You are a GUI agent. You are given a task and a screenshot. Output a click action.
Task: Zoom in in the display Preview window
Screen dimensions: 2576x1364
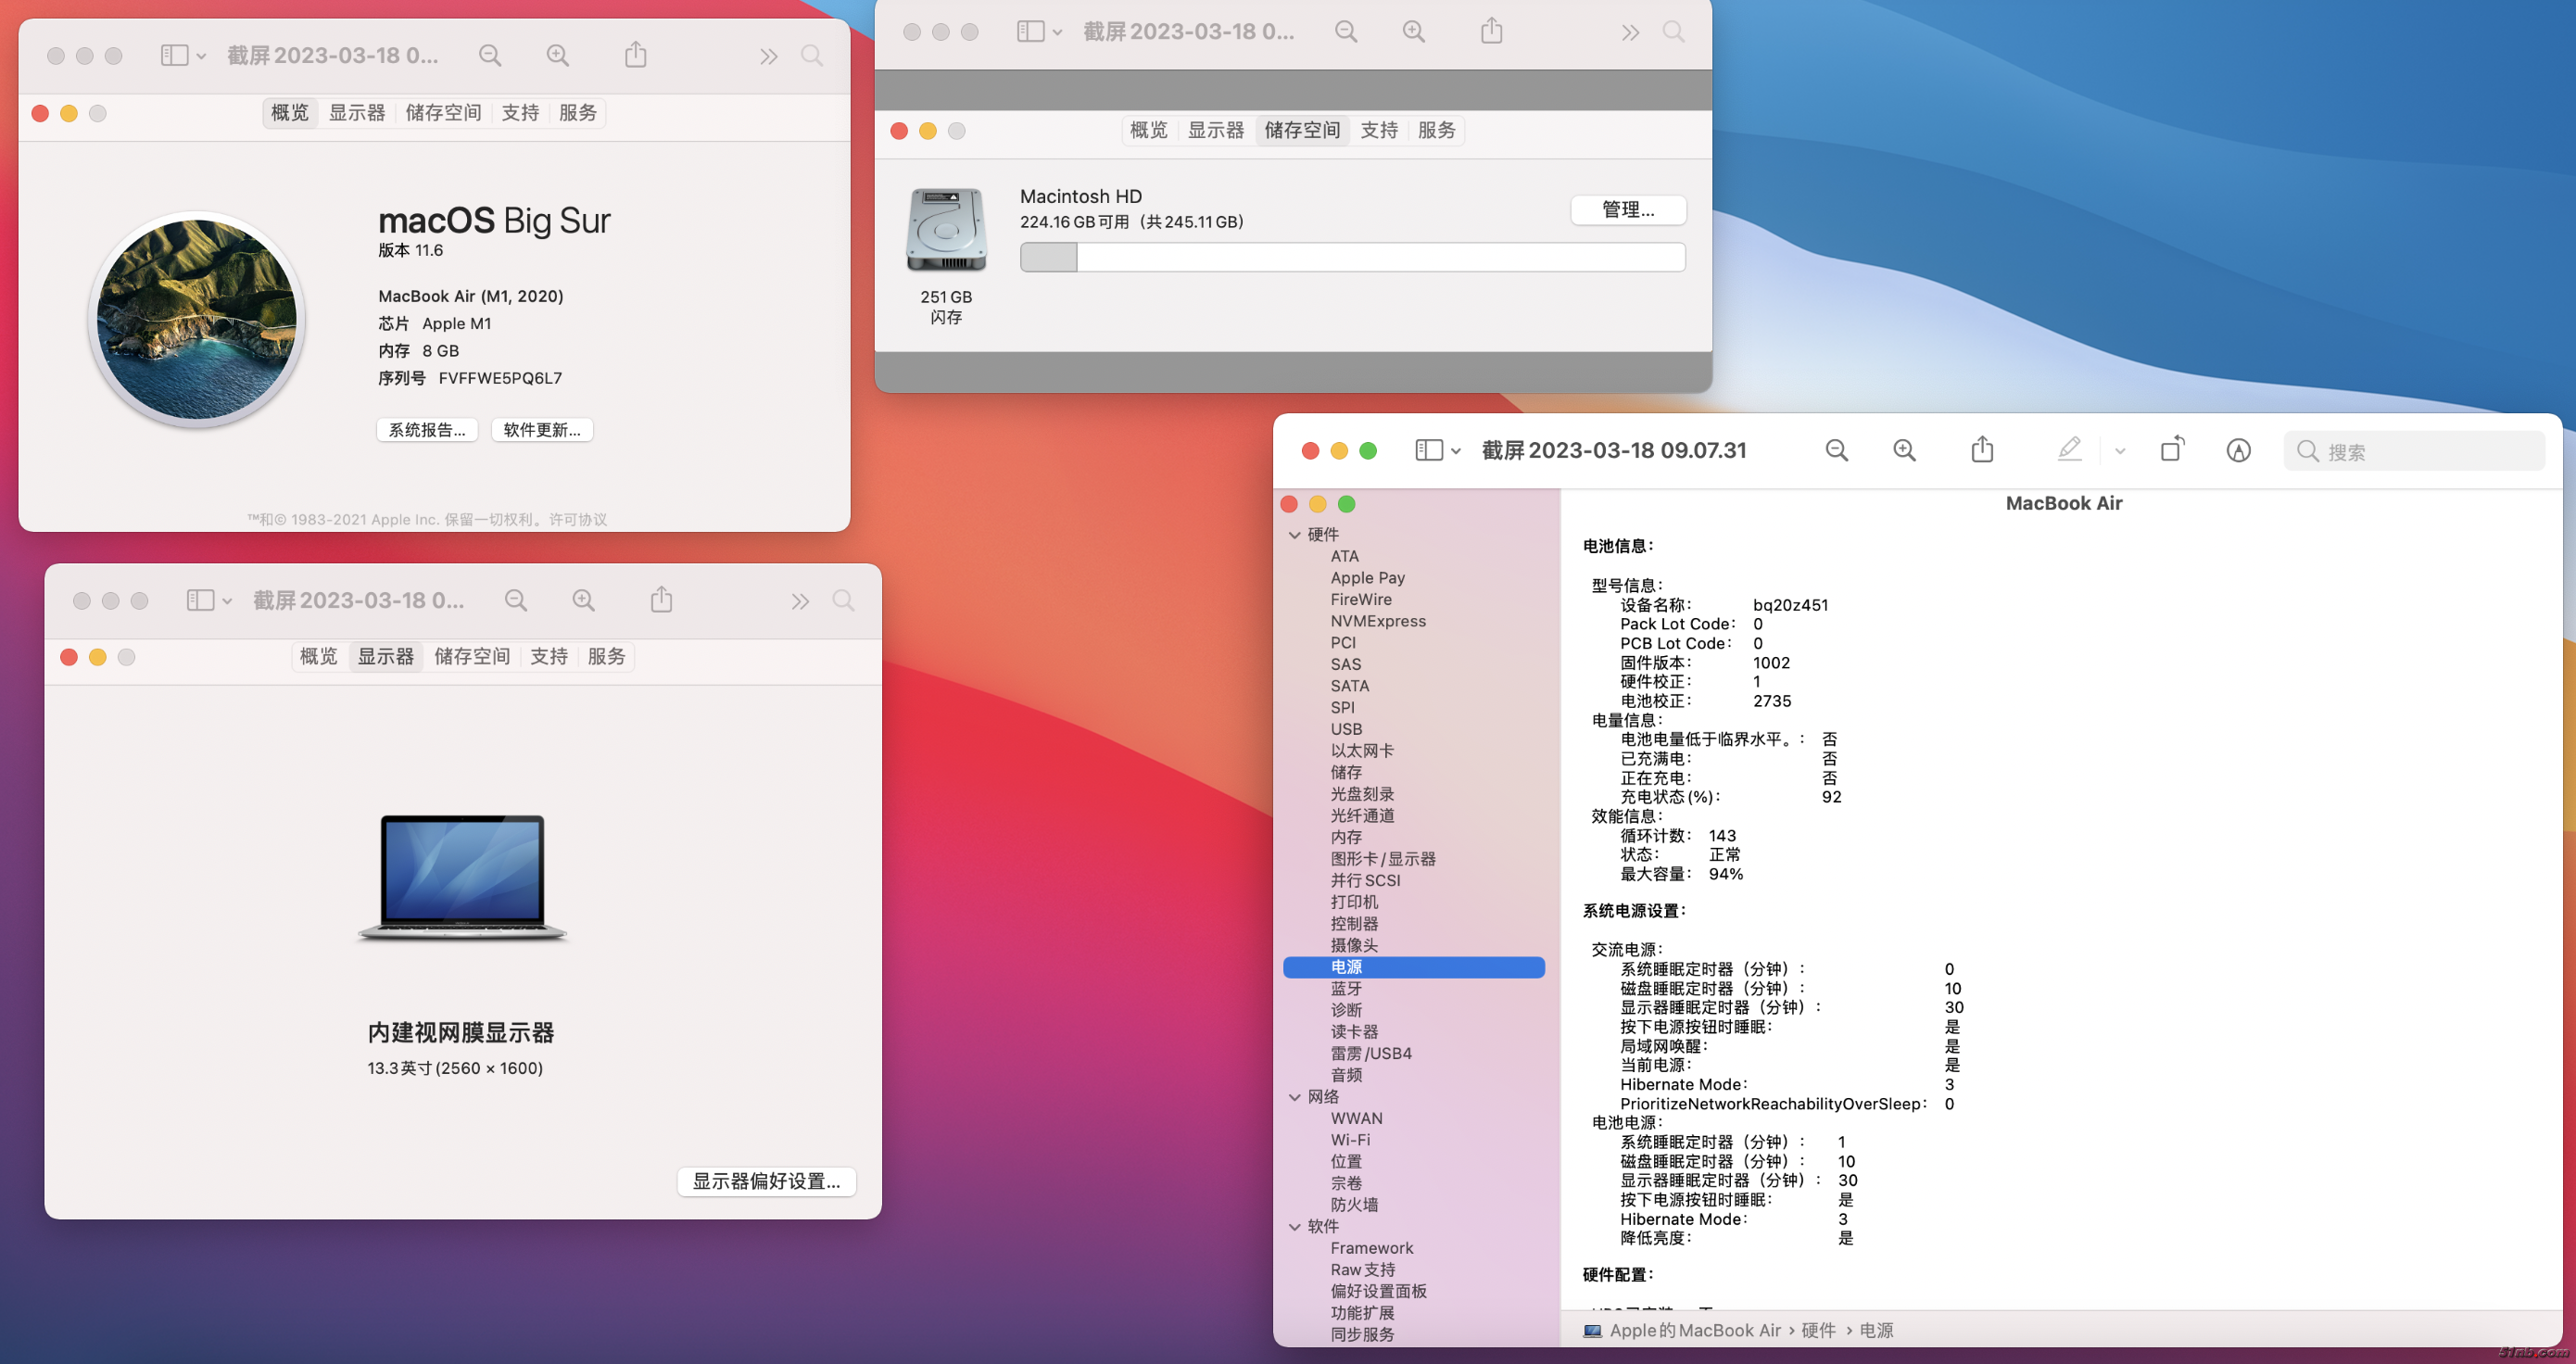click(583, 601)
